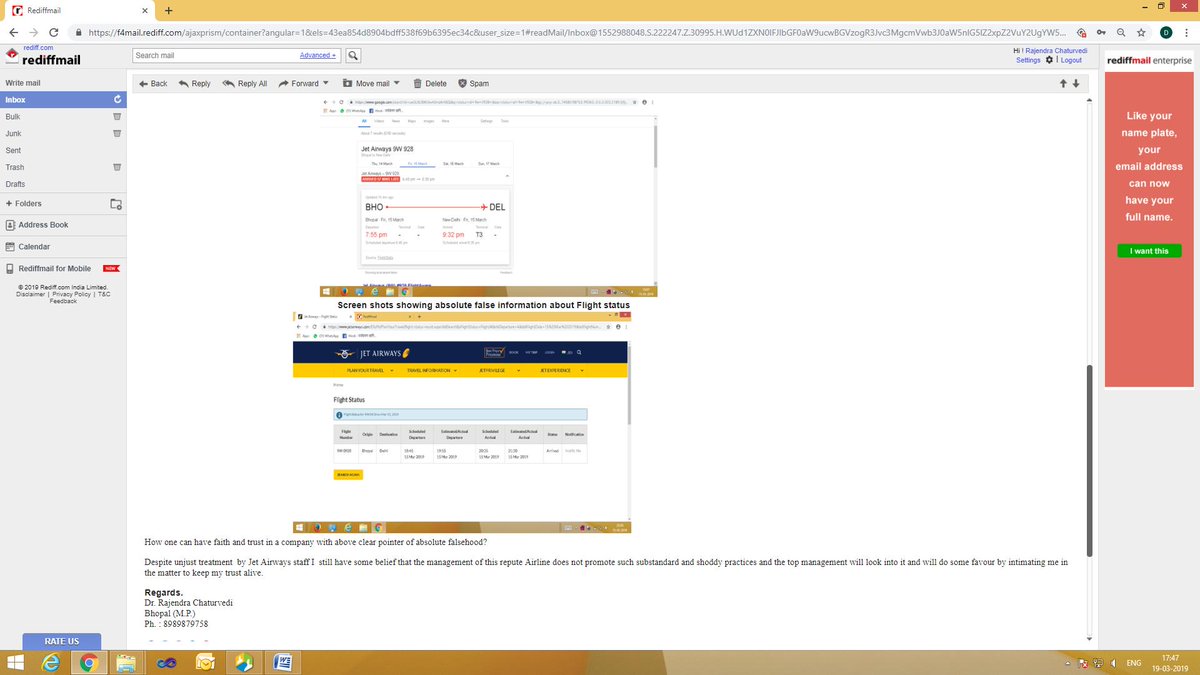Image resolution: width=1200 pixels, height=675 pixels.
Task: Reply to this email
Action: (x=194, y=83)
